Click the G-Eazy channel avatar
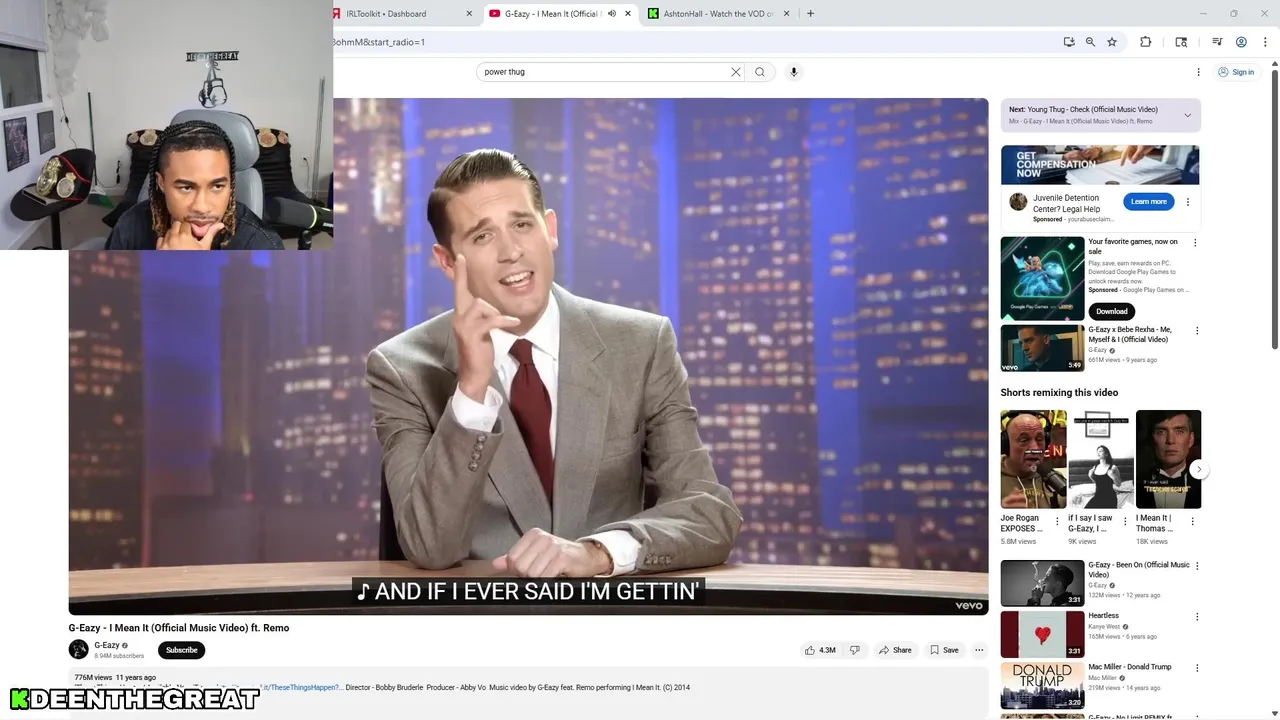Viewport: 1280px width, 720px height. [78, 650]
